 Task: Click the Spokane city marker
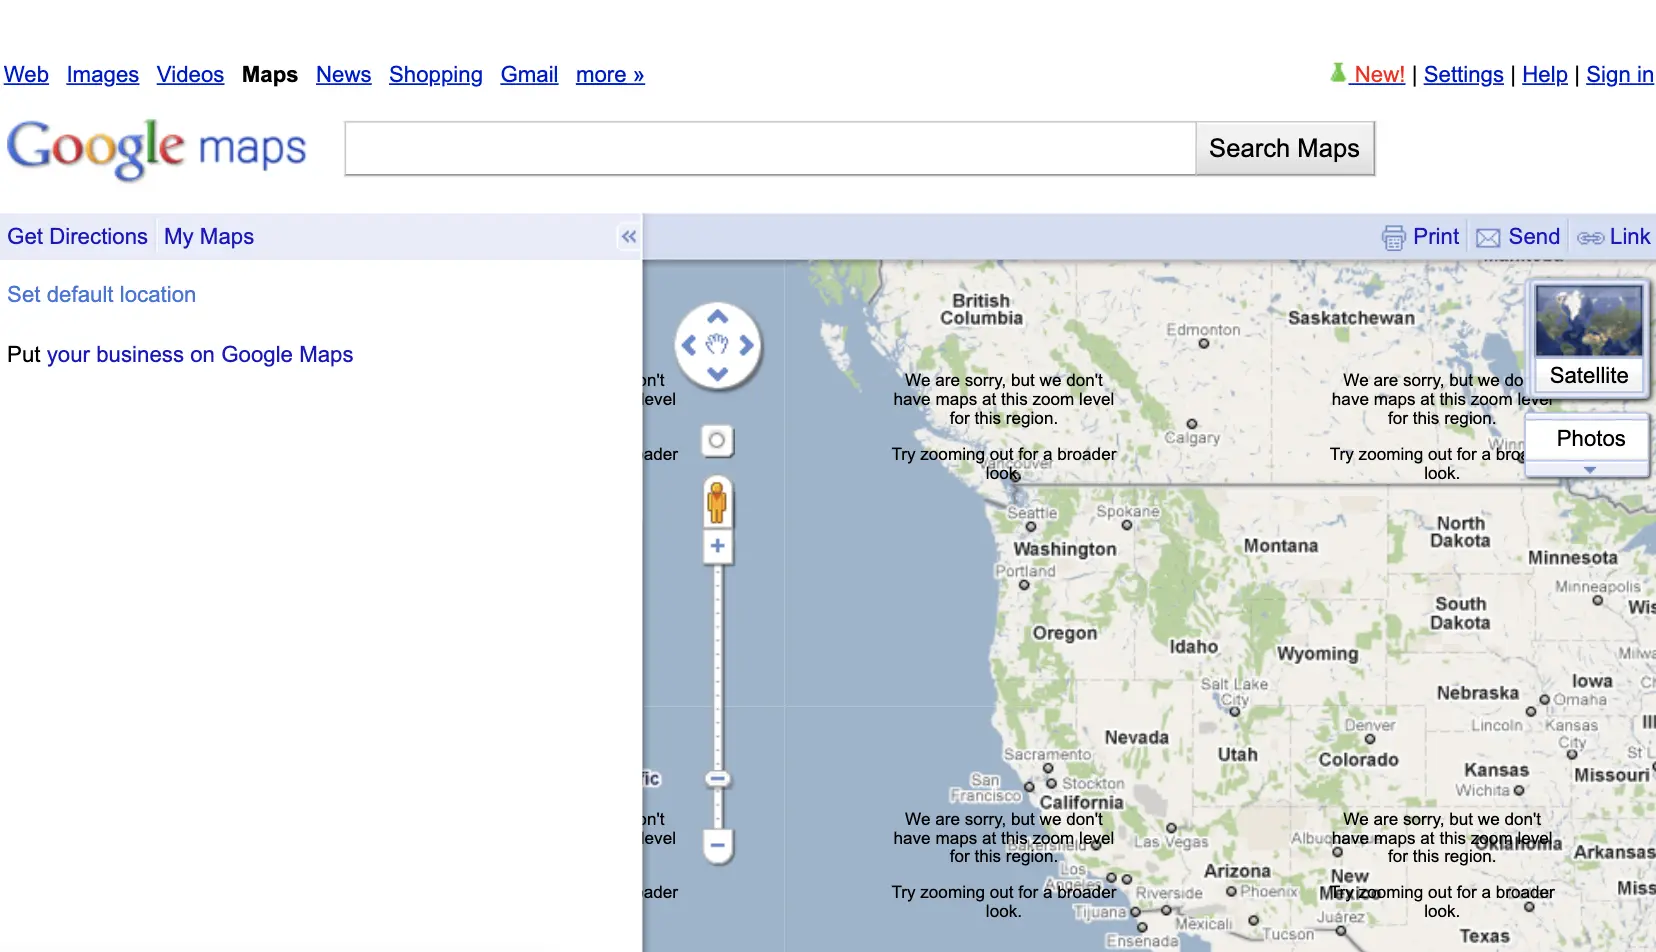tap(1127, 525)
